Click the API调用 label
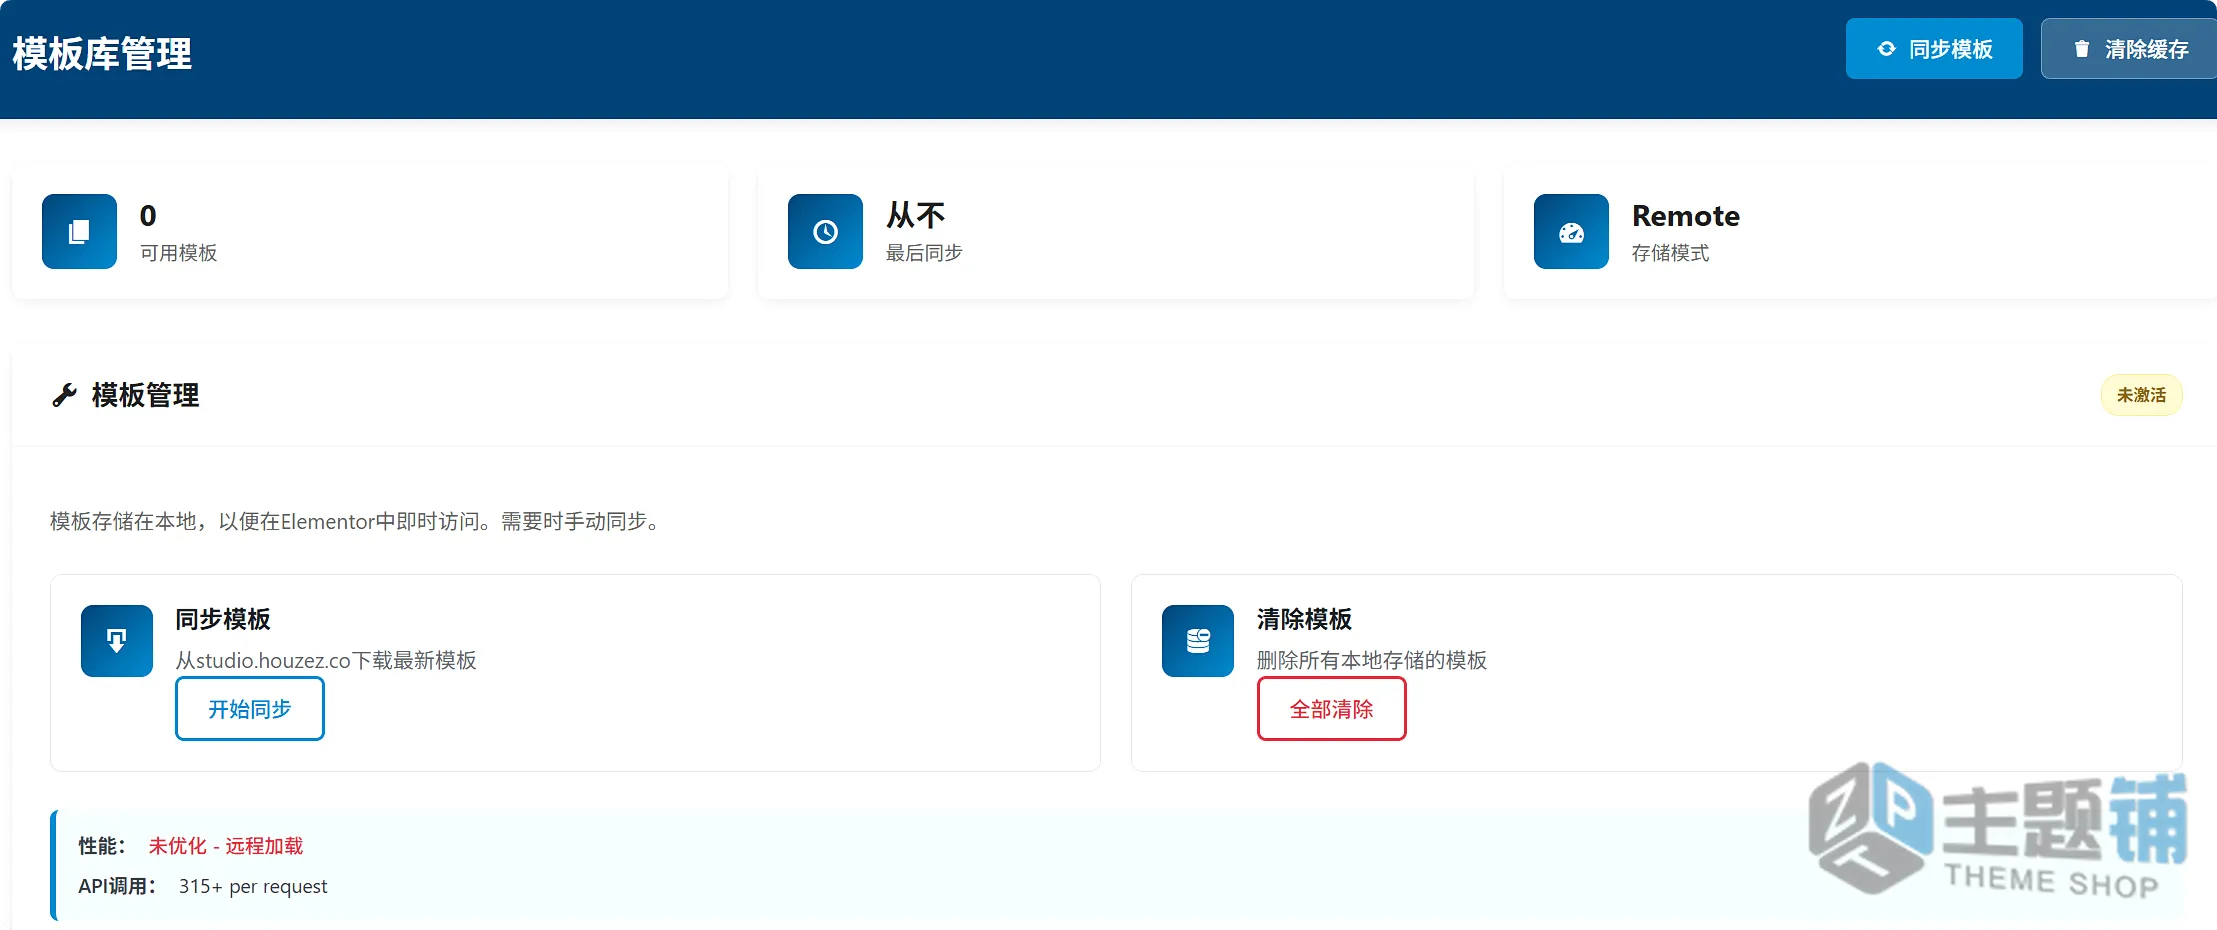2217x930 pixels. [117, 886]
